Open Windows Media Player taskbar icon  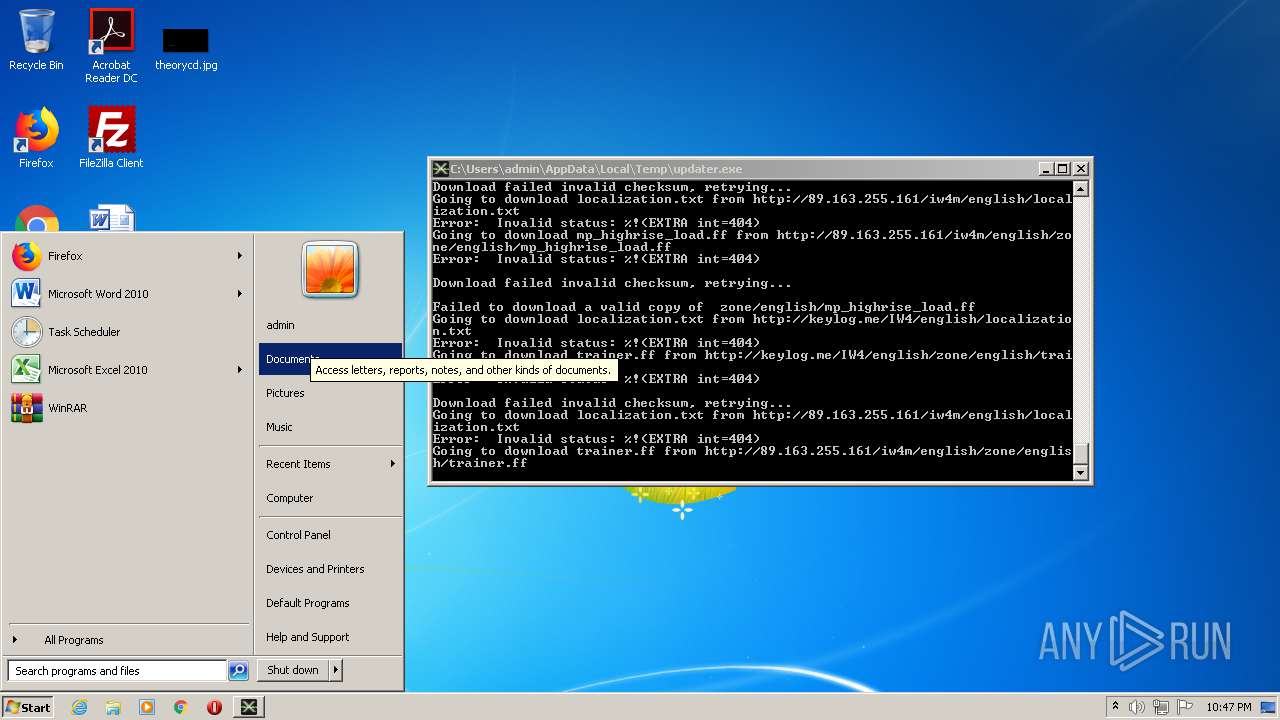[147, 707]
